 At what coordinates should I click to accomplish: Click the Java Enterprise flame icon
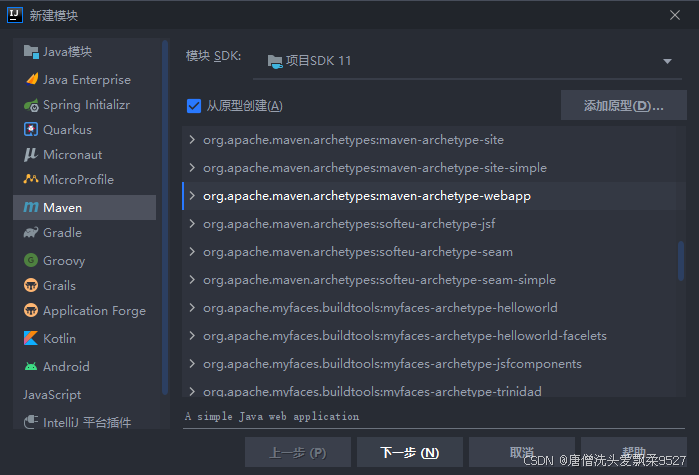coord(31,79)
